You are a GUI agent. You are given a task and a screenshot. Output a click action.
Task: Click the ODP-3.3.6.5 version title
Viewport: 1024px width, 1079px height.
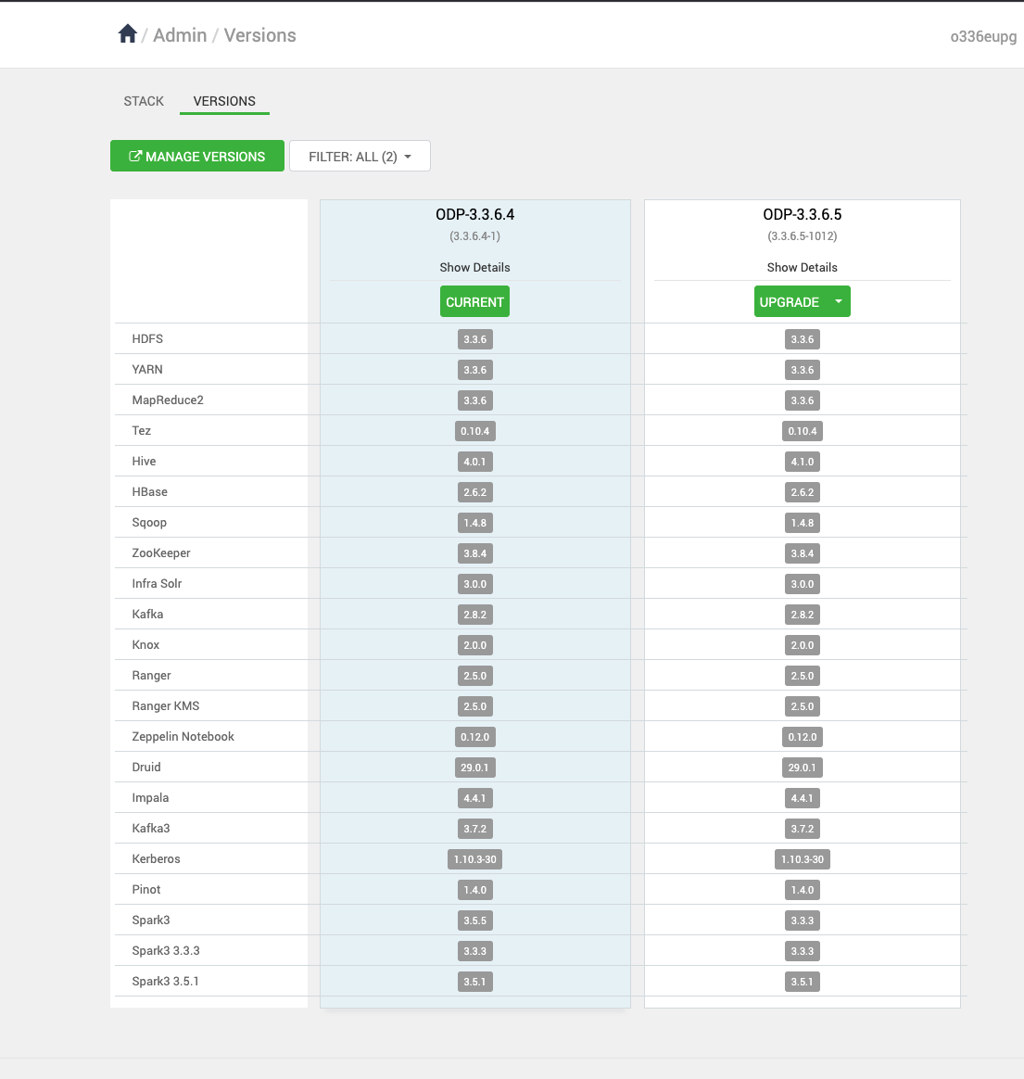(x=802, y=215)
